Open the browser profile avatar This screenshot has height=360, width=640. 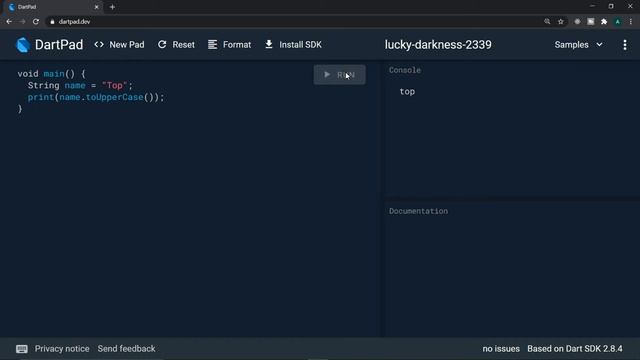[x=618, y=22]
